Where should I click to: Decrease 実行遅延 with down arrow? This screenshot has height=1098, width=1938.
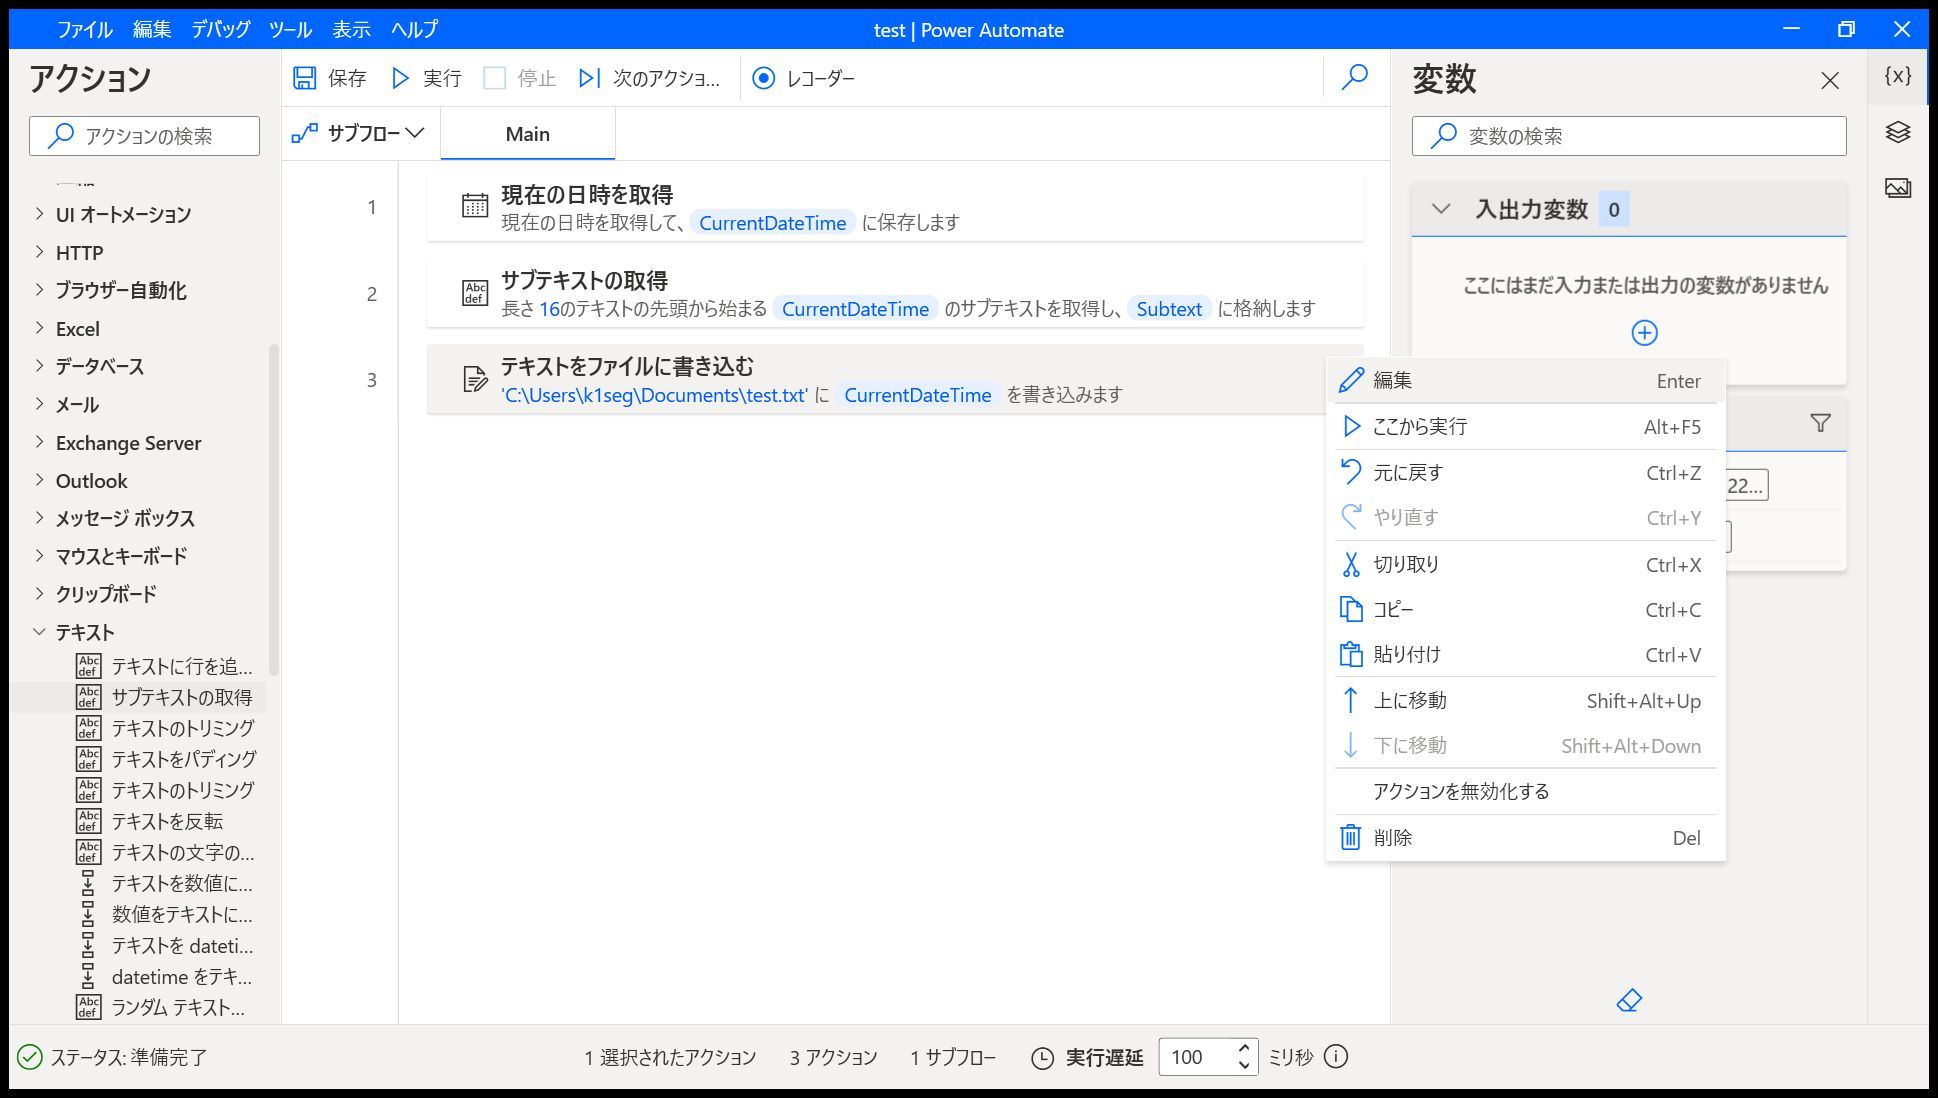pyautogui.click(x=1243, y=1065)
